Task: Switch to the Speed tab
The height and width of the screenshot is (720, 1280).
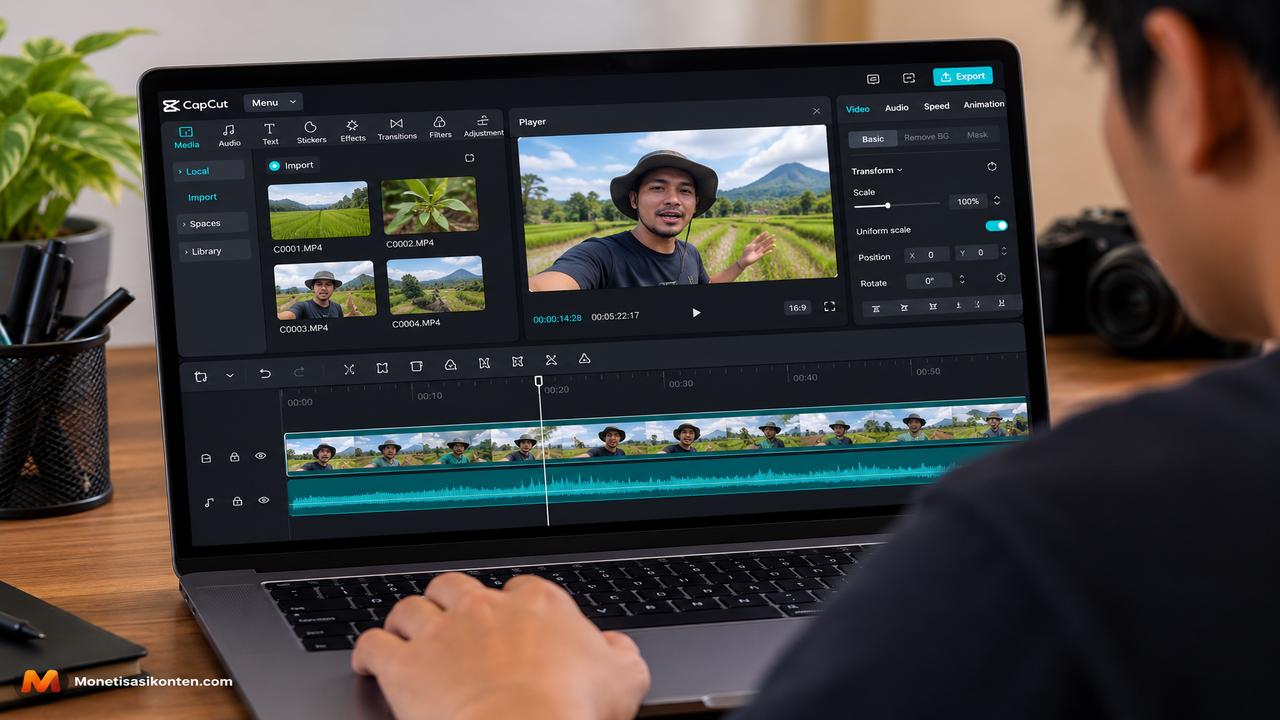Action: coord(937,106)
